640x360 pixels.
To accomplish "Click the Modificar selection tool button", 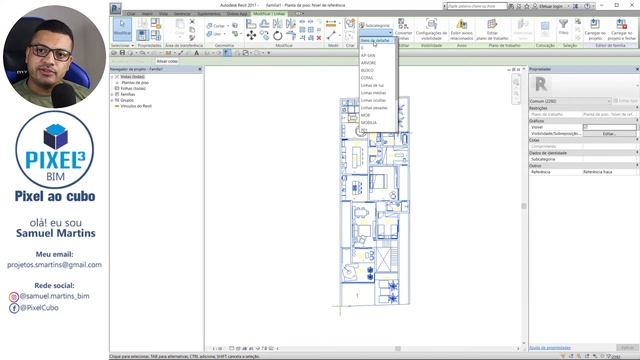I will [122, 29].
